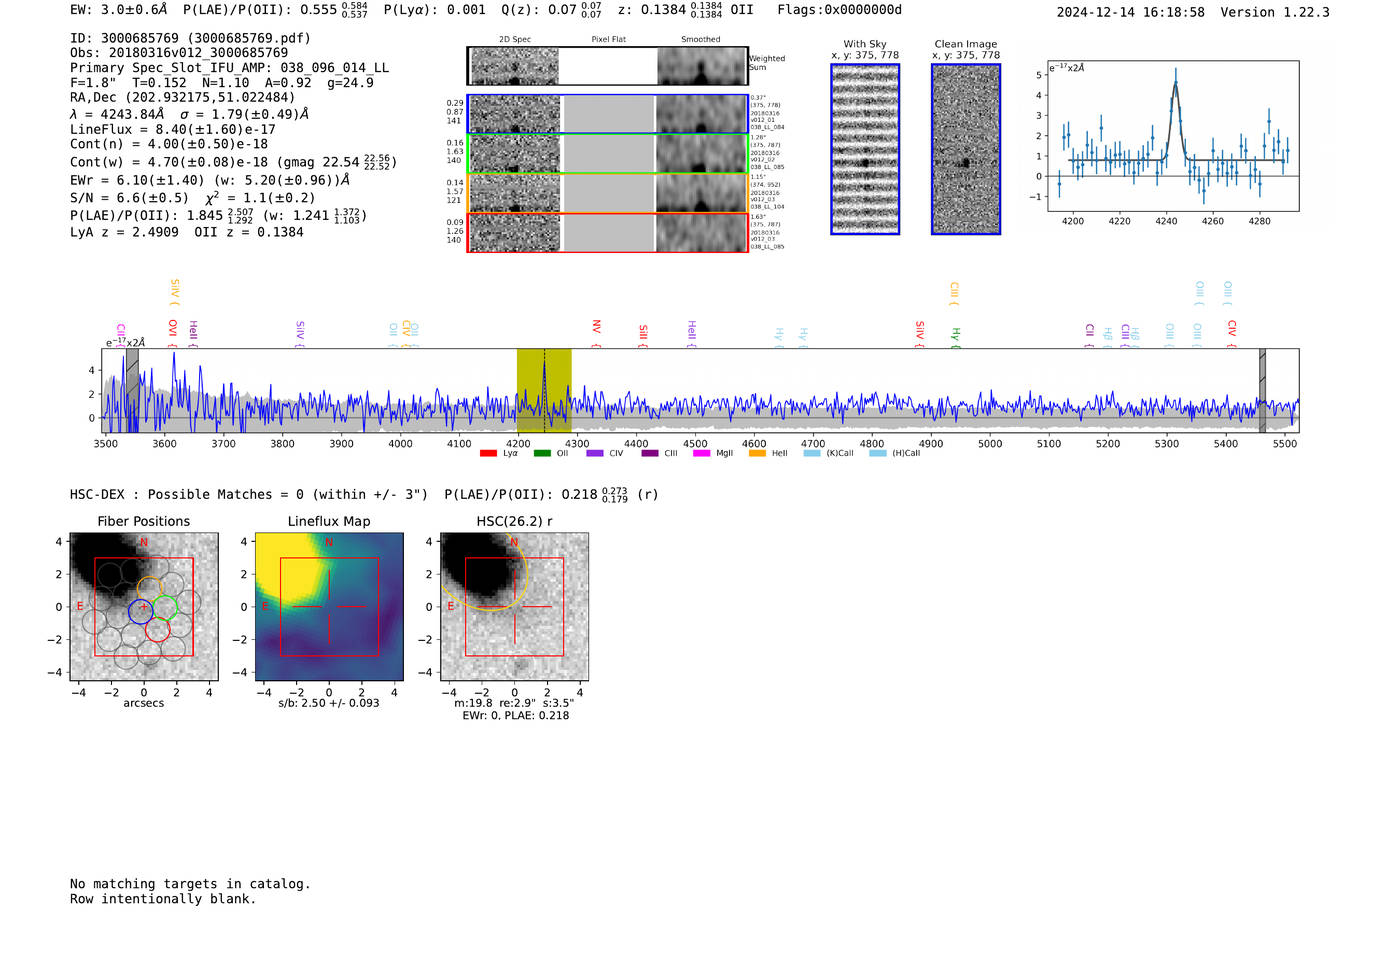
Task: Click the red Lyα legend swatch
Action: point(488,454)
